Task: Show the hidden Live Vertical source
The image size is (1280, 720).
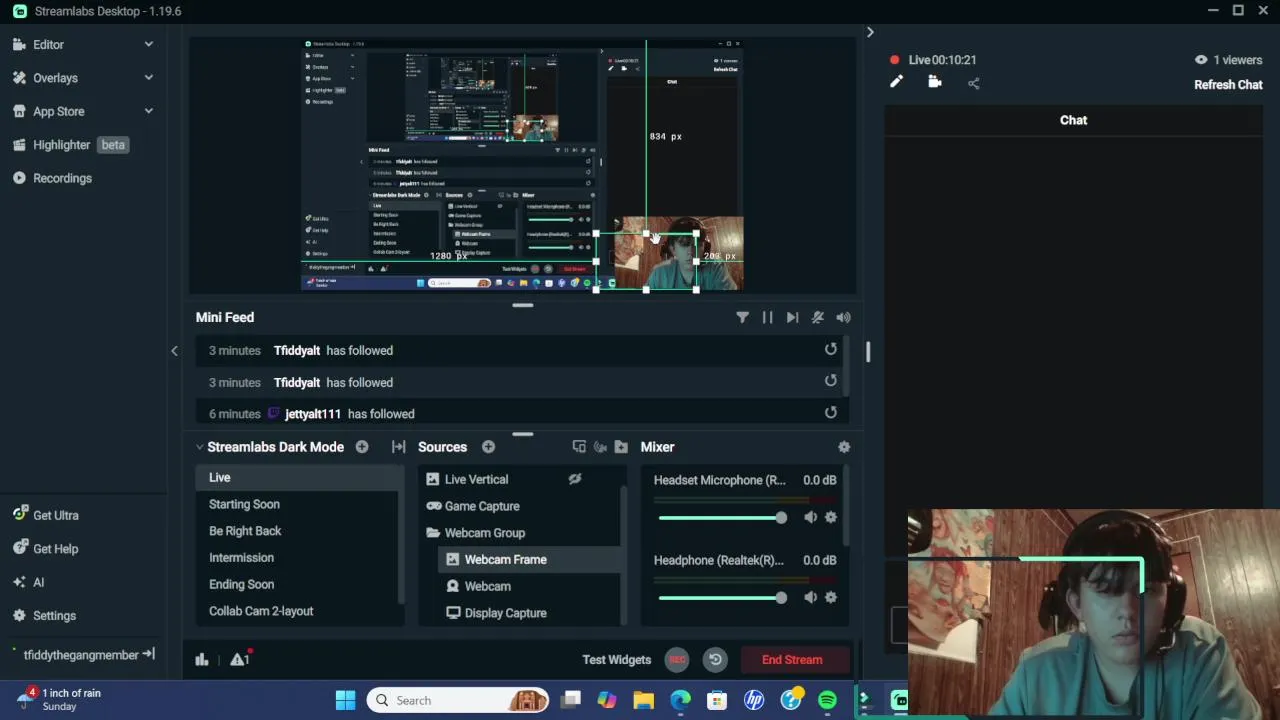Action: pyautogui.click(x=575, y=479)
